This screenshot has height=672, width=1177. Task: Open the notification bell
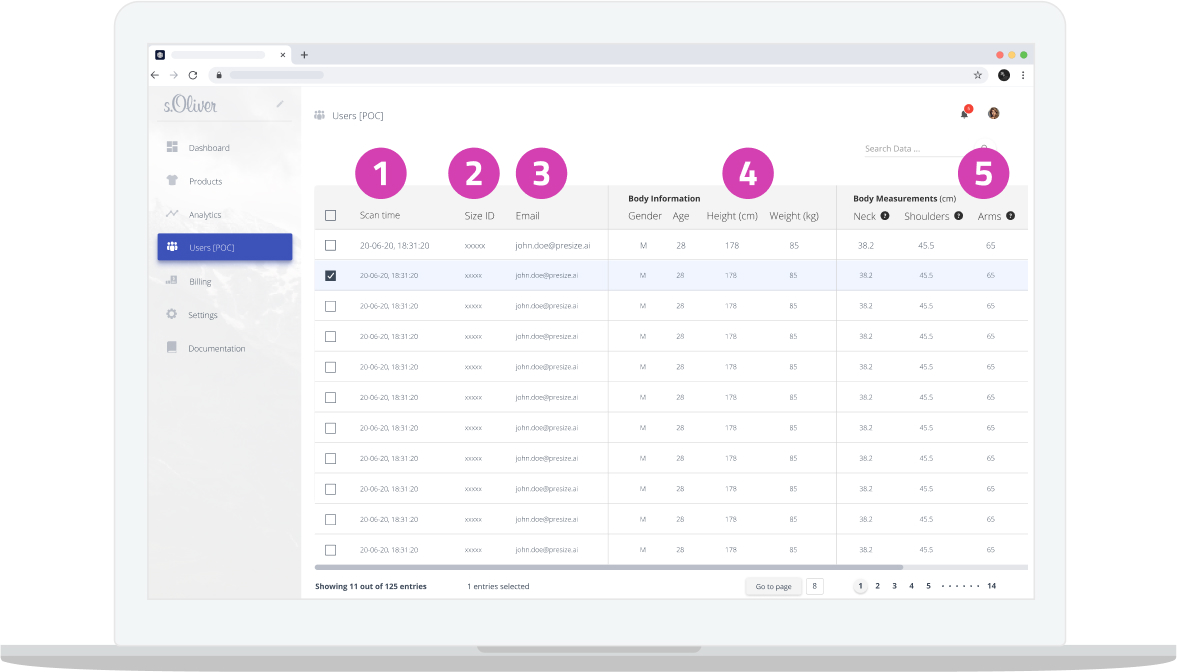pos(965,113)
